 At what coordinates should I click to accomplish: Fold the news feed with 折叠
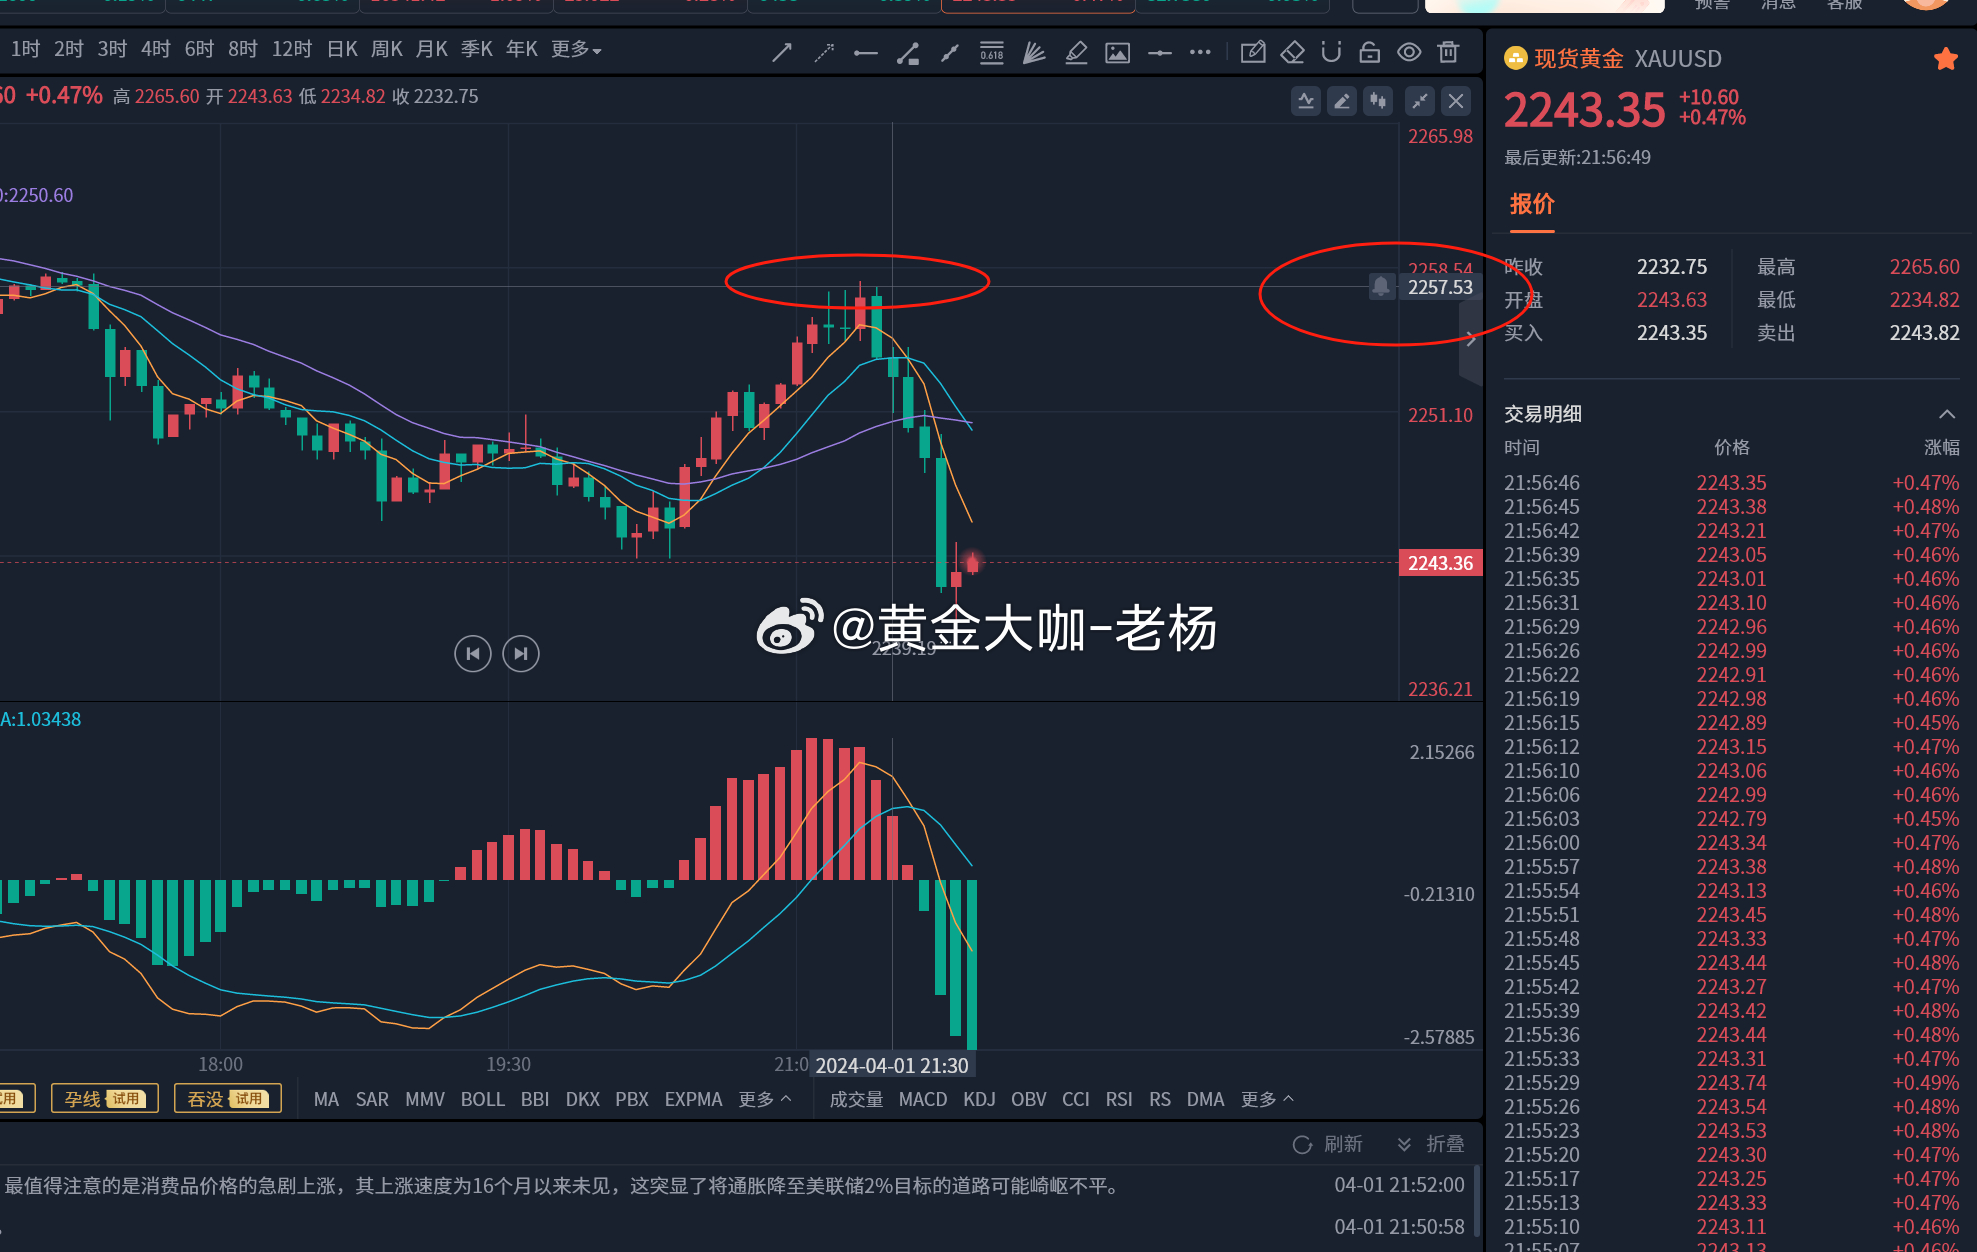pos(1431,1144)
